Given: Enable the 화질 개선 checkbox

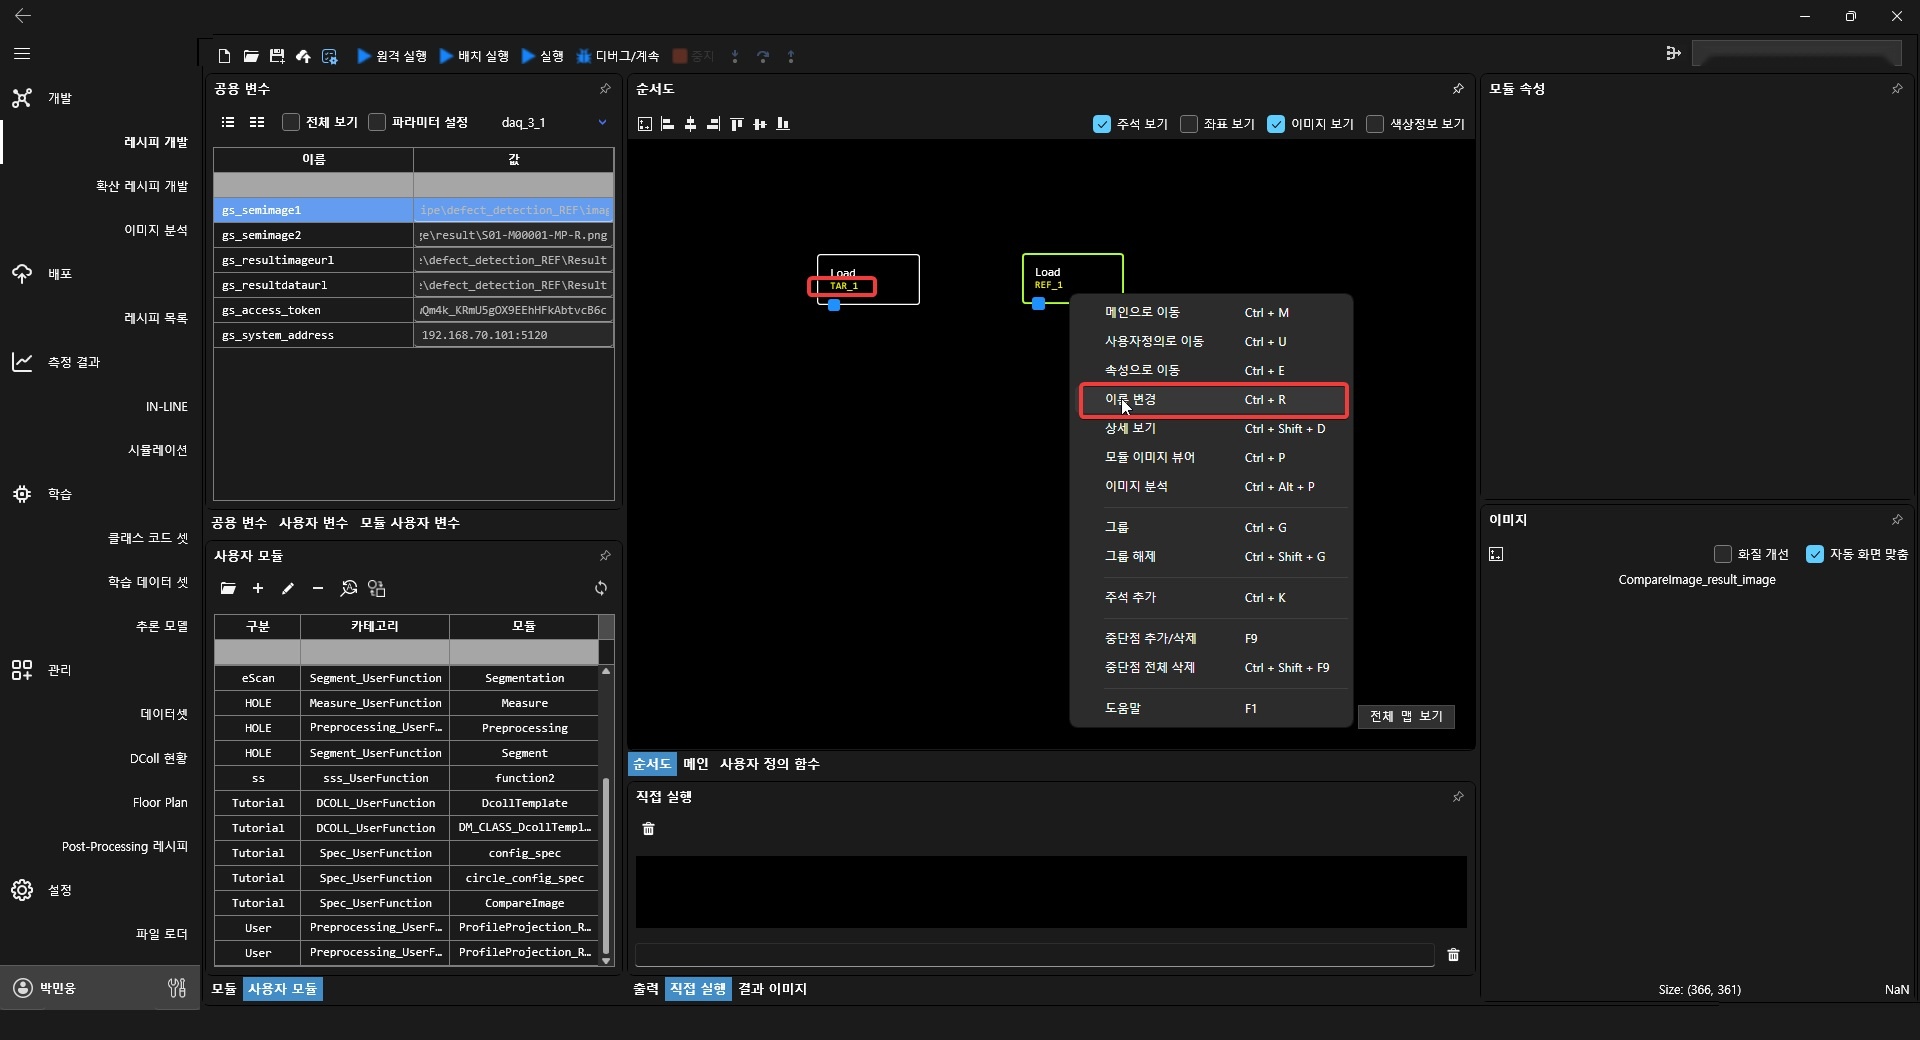Looking at the screenshot, I should click(x=1722, y=554).
